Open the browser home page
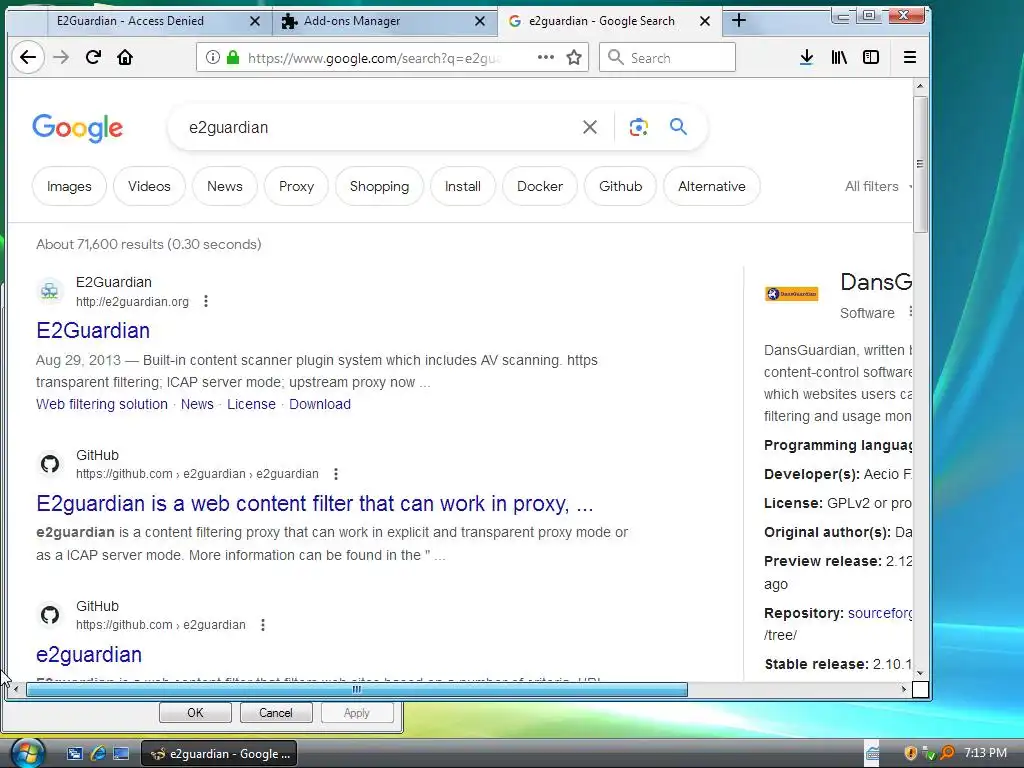This screenshot has height=768, width=1024. pos(125,57)
